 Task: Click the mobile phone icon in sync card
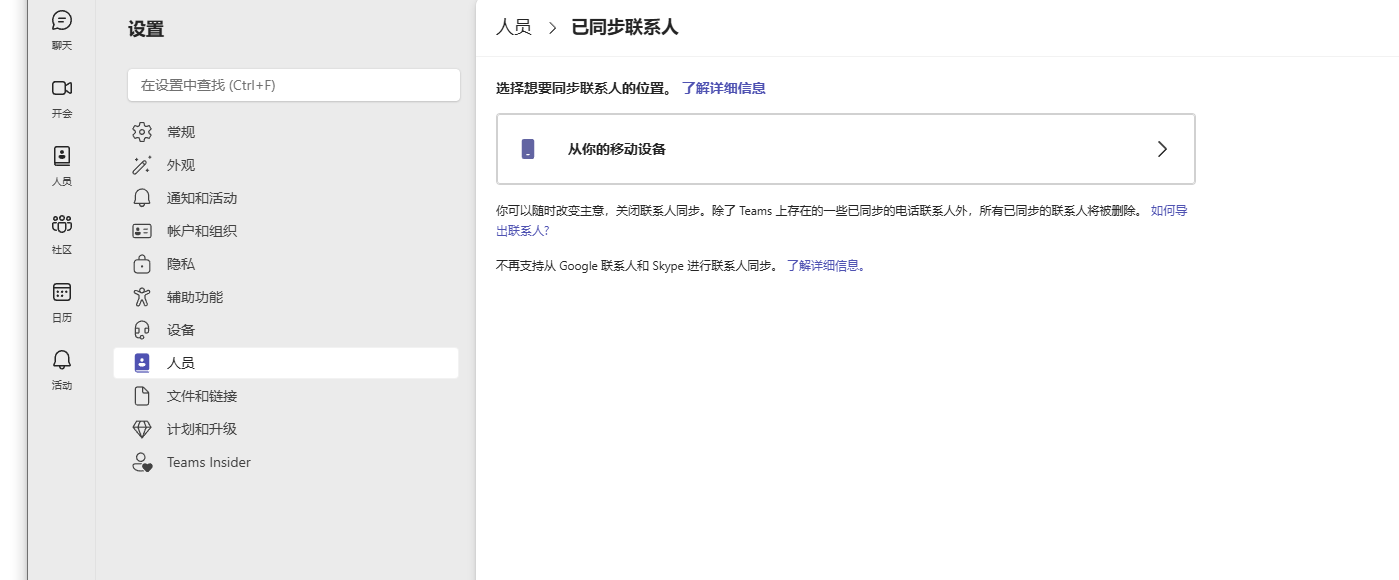(x=528, y=149)
